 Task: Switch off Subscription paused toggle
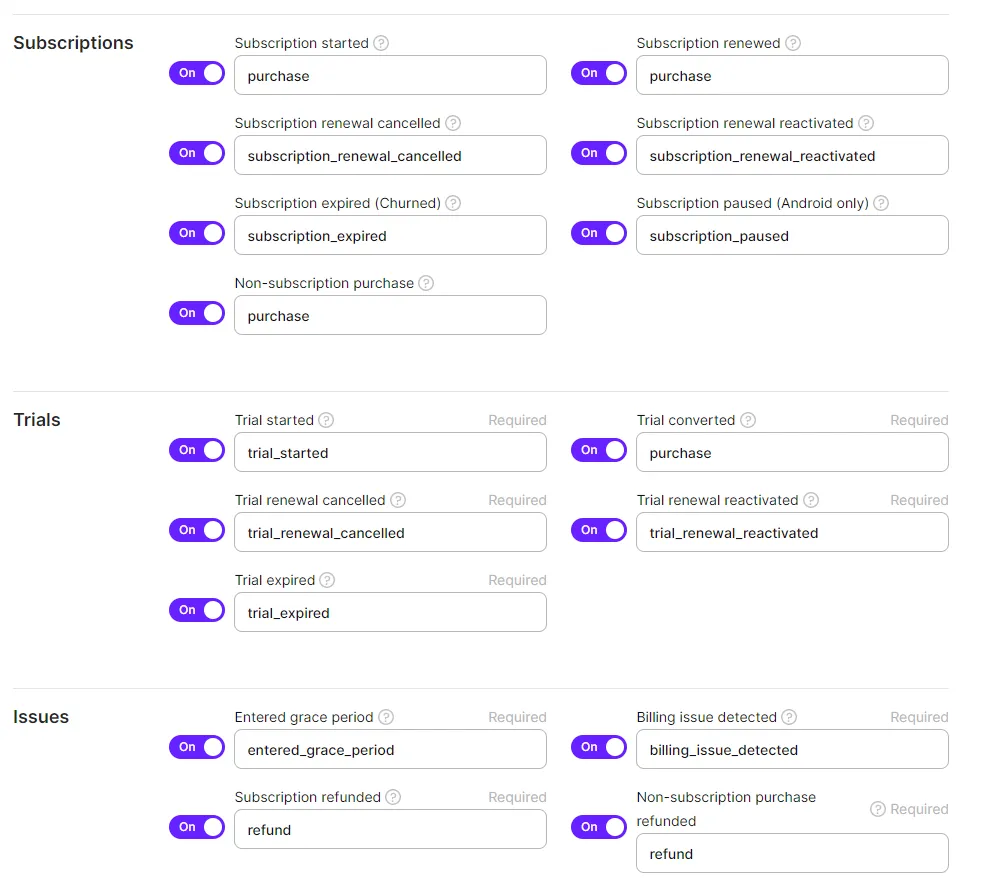(x=599, y=233)
